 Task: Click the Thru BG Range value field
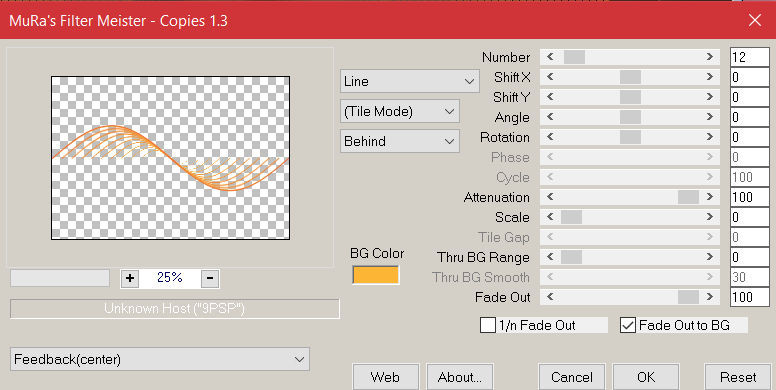pyautogui.click(x=750, y=257)
